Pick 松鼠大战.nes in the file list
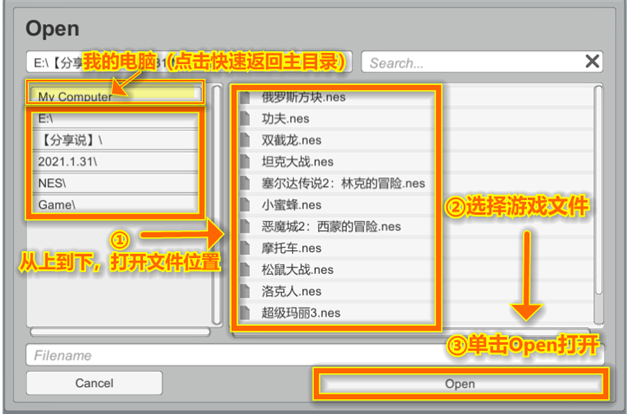This screenshot has width=630, height=414. click(x=292, y=269)
